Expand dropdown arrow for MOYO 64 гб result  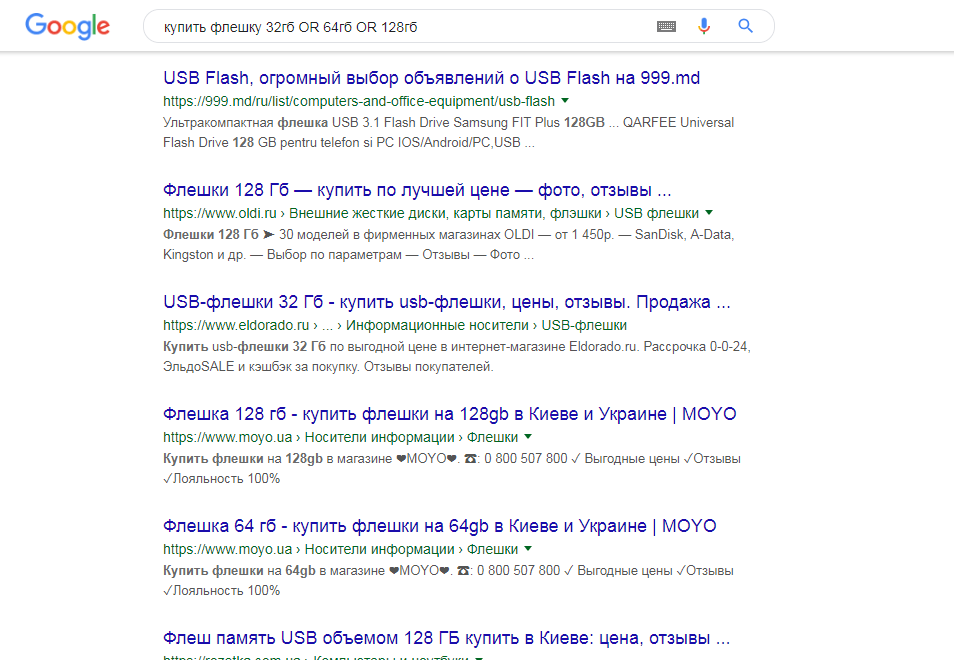click(528, 548)
